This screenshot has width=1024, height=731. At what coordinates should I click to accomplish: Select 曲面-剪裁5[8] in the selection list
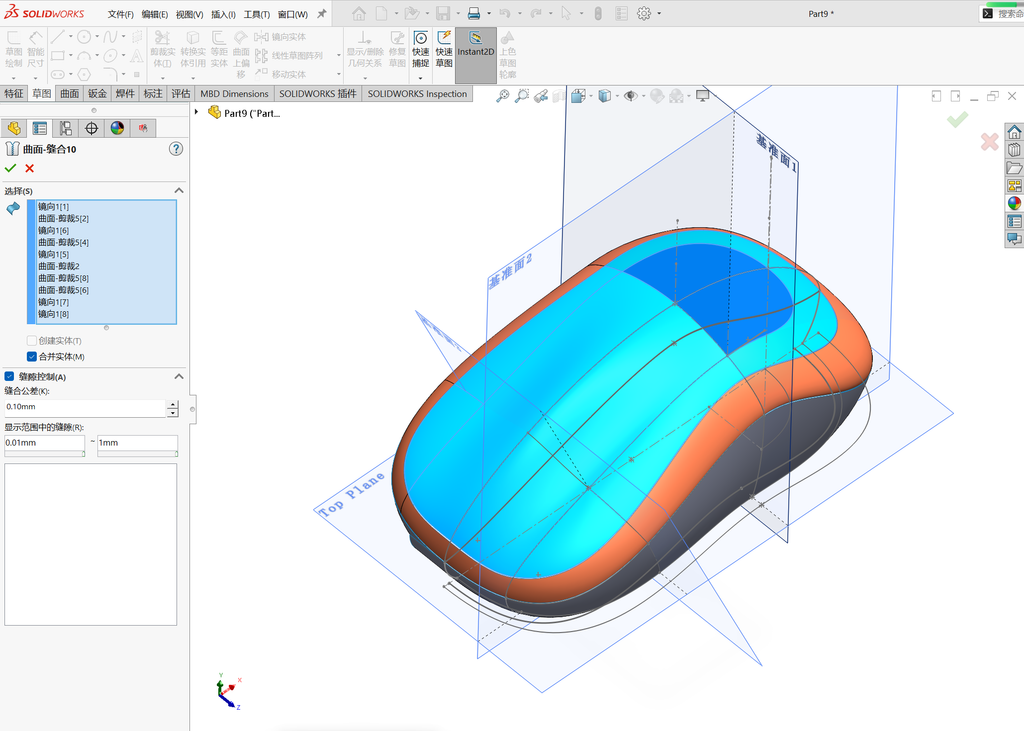click(63, 278)
